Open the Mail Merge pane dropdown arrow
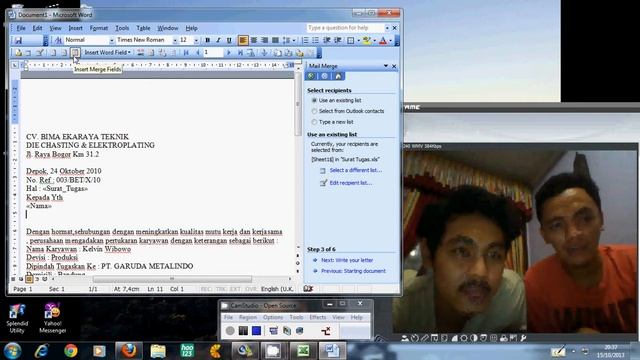 point(386,66)
